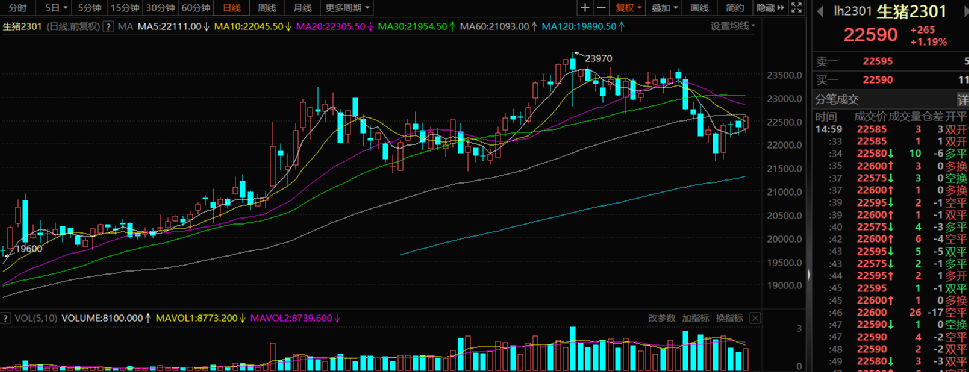This screenshot has height=372, width=969.
Task: Click 换指标 to change indicator
Action: [x=729, y=318]
